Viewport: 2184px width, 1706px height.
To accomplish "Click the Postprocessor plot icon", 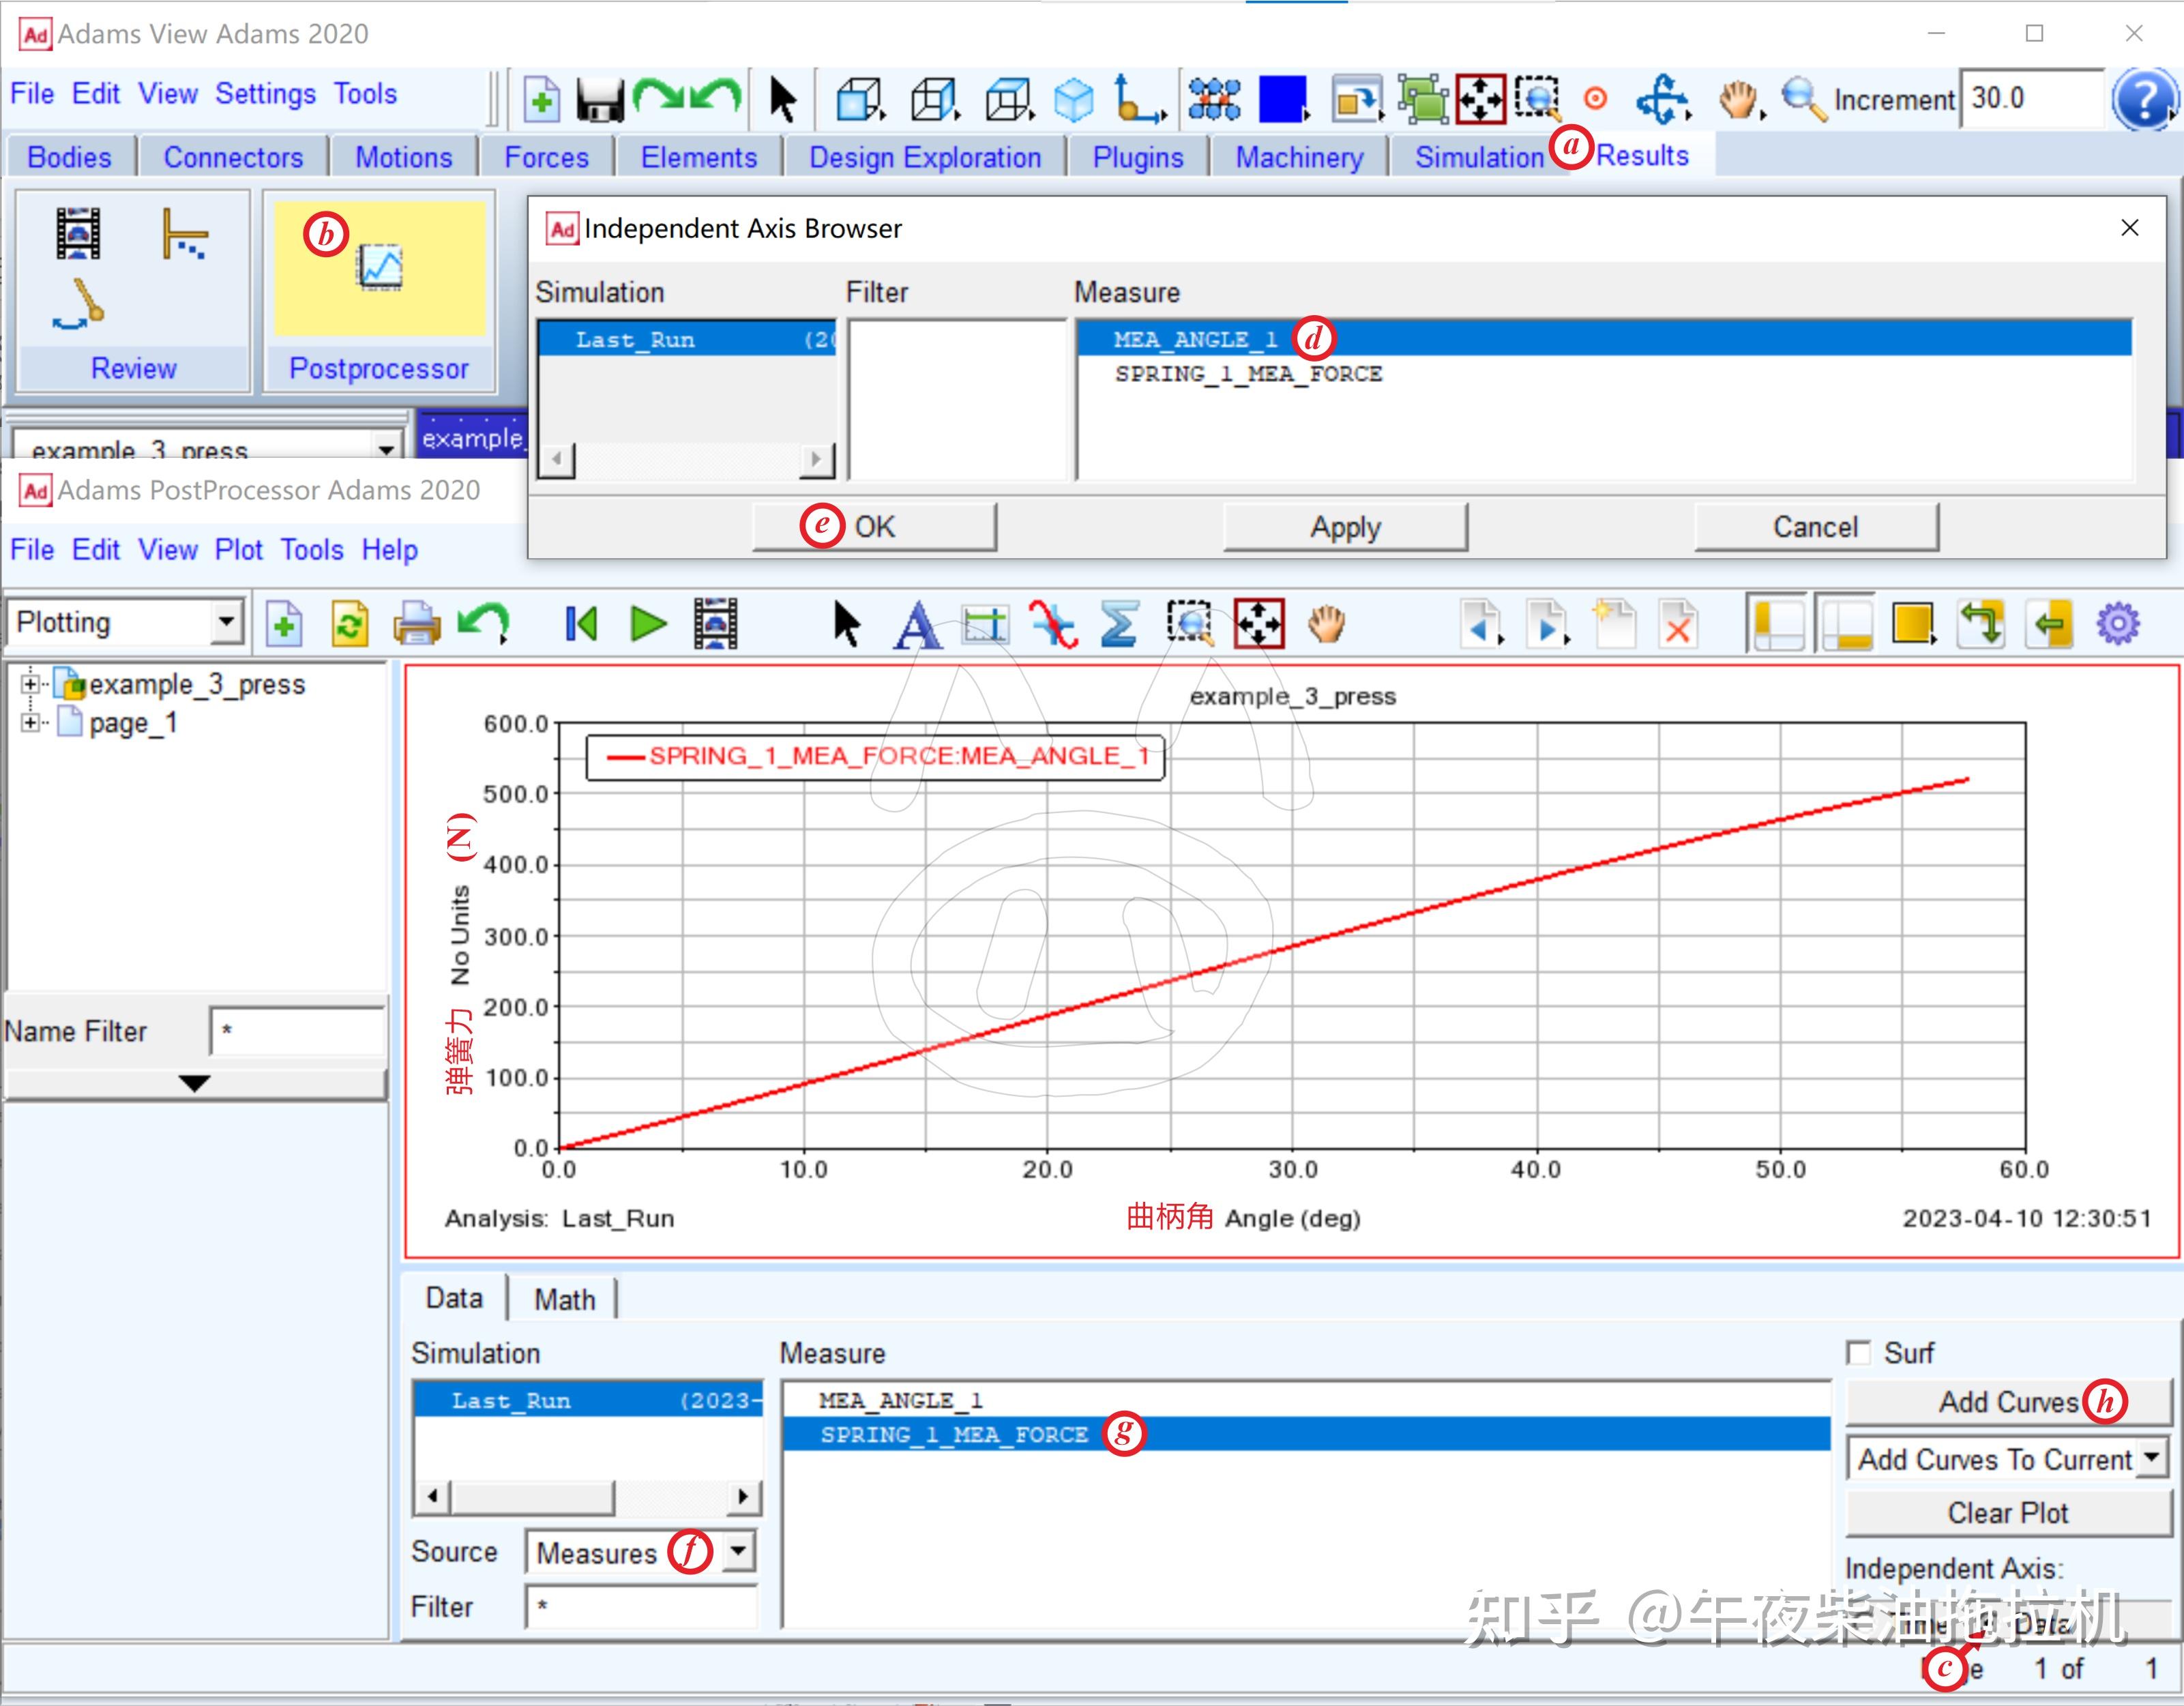I will [380, 267].
